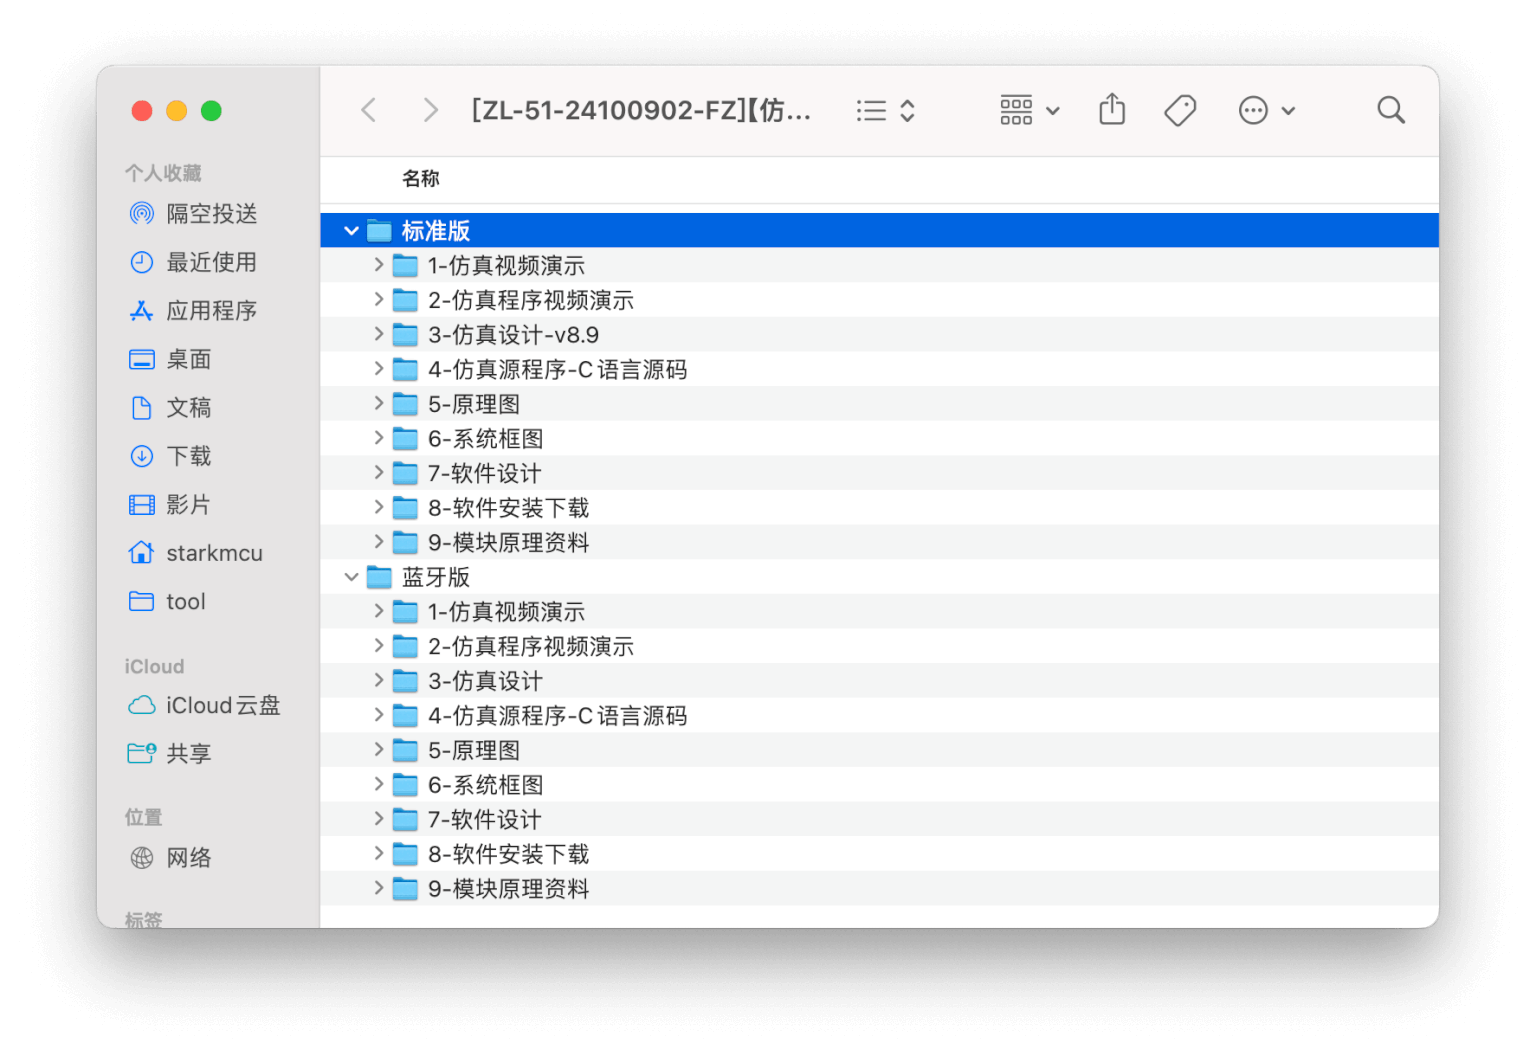Select 7-软件设计 under 标准版

879,473
